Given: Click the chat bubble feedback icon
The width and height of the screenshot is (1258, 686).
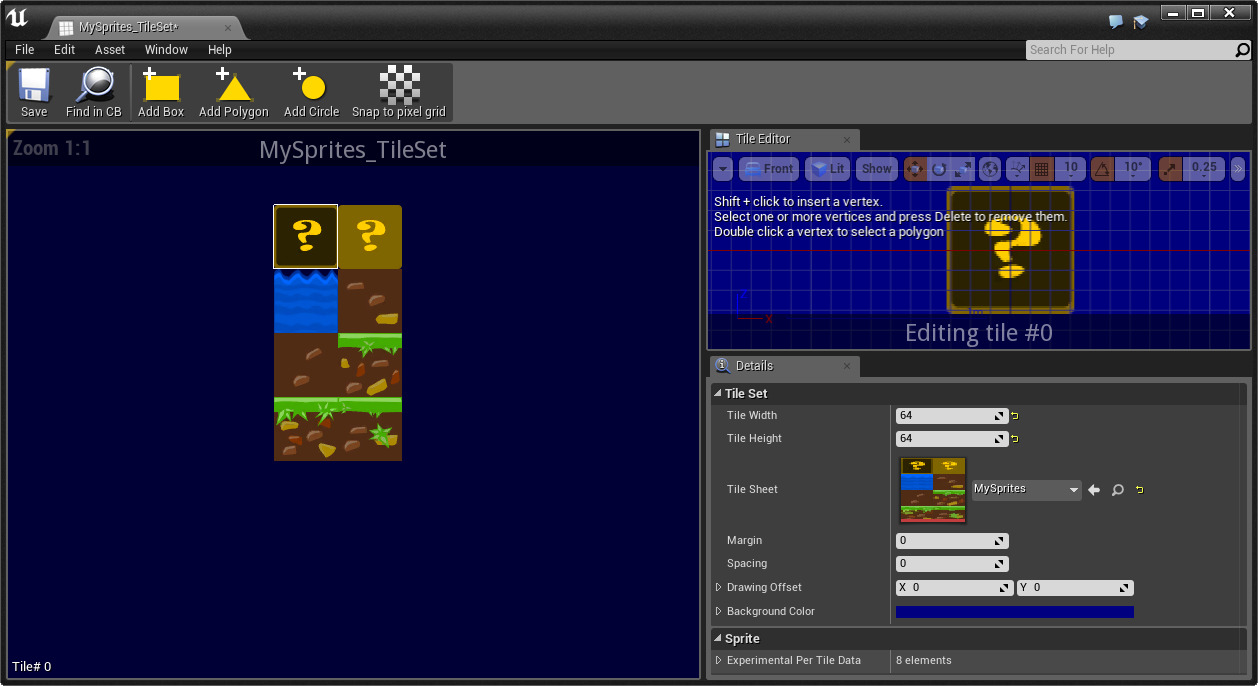Looking at the screenshot, I should [x=1117, y=21].
